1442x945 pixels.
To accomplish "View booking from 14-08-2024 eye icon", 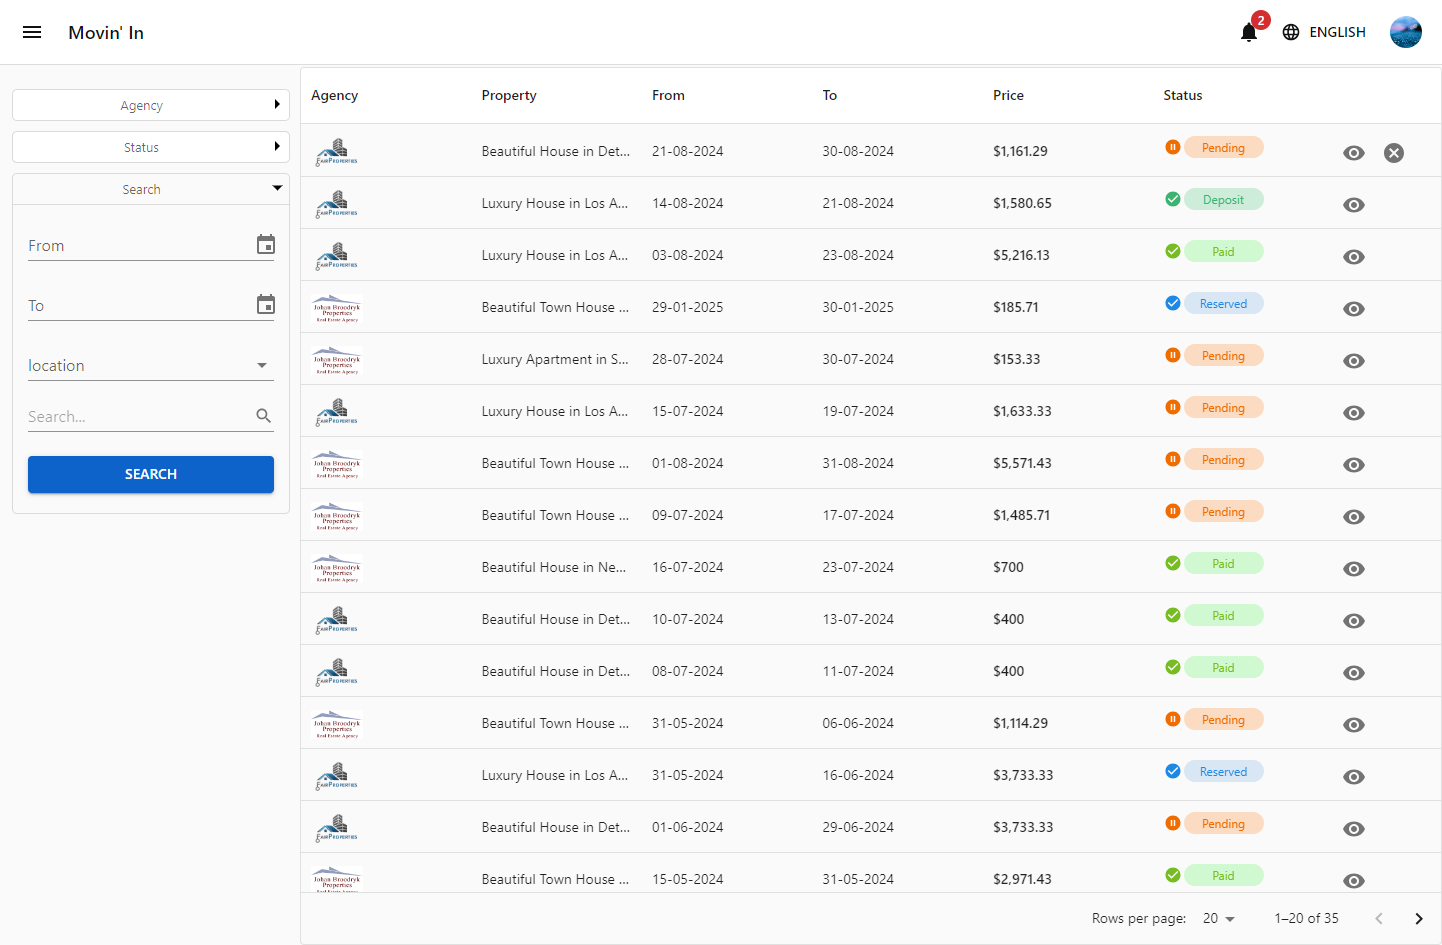I will [x=1354, y=204].
